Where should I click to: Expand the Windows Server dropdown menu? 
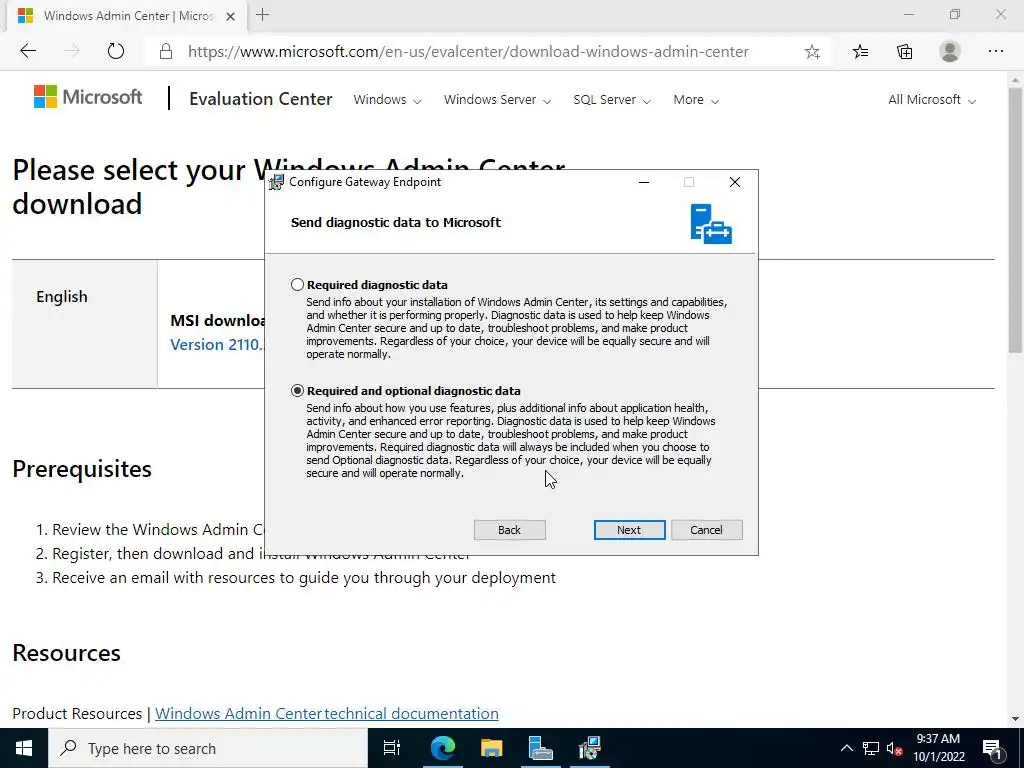coord(497,100)
